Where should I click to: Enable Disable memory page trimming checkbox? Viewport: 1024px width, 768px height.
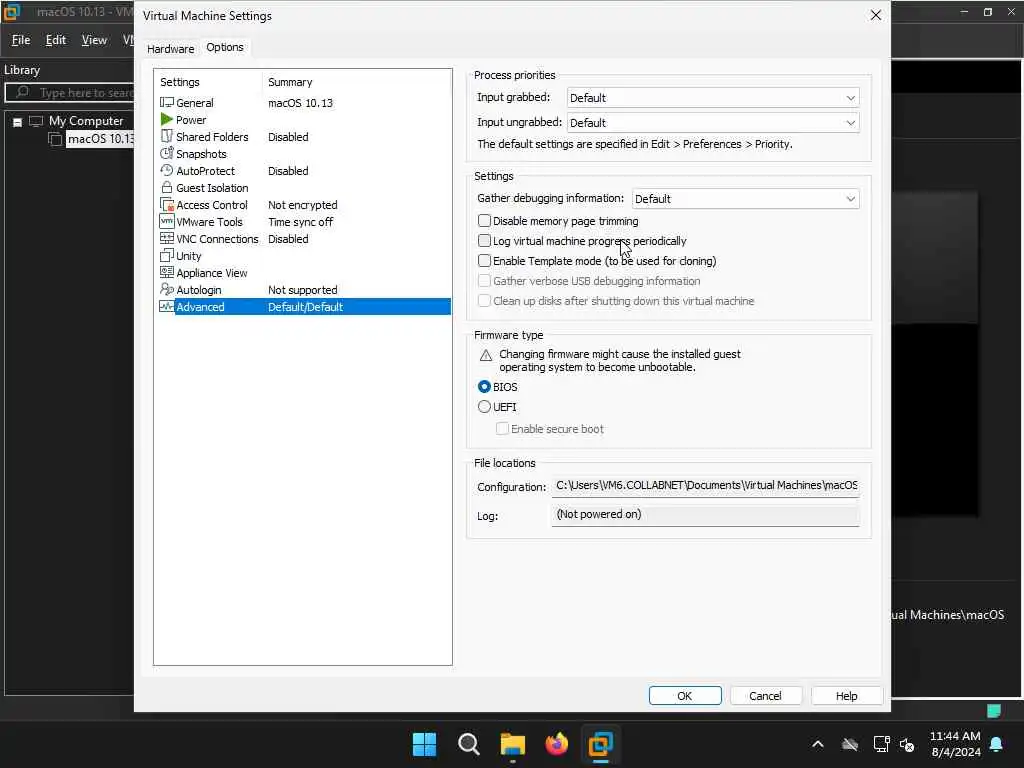[484, 221]
